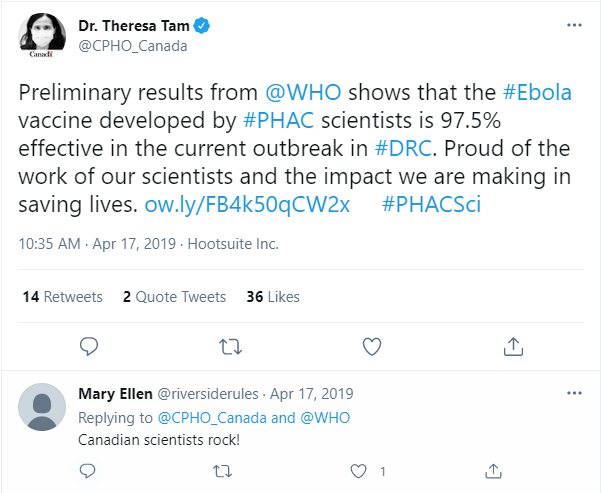Open more options for main tweet
This screenshot has width=601, height=493.
(572, 23)
